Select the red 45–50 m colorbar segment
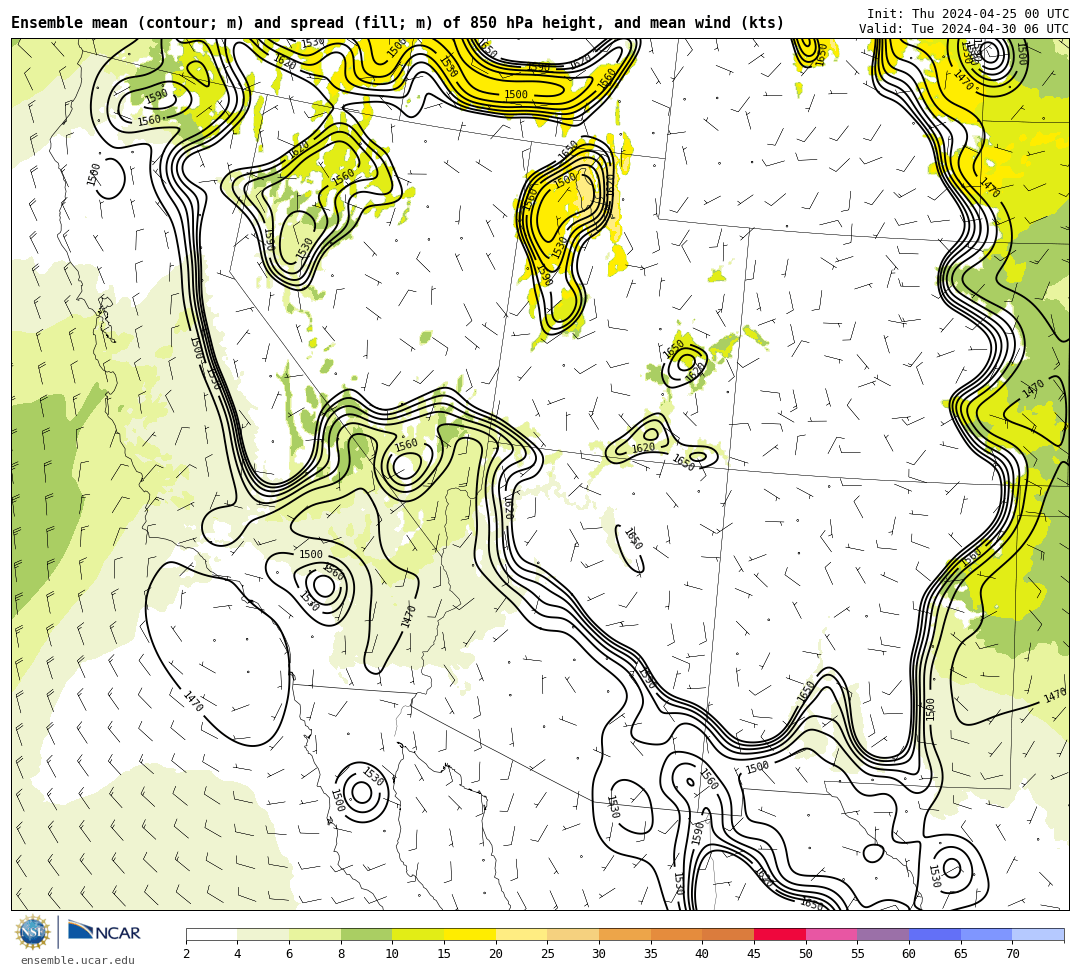This screenshot has width=1080, height=973. [x=780, y=934]
